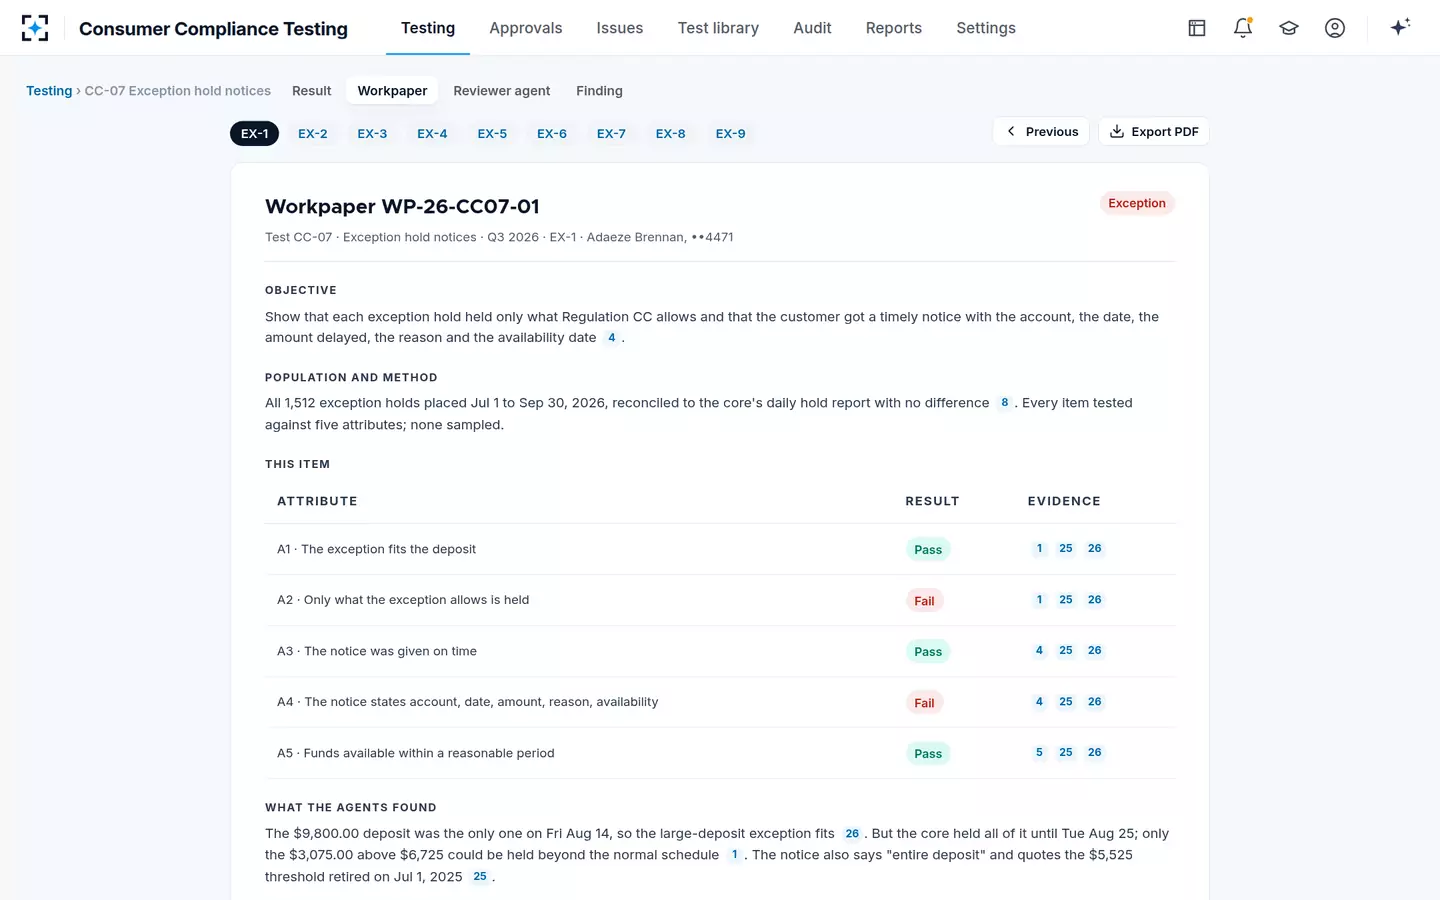
Task: Open the Audit navigation tab
Action: click(812, 28)
